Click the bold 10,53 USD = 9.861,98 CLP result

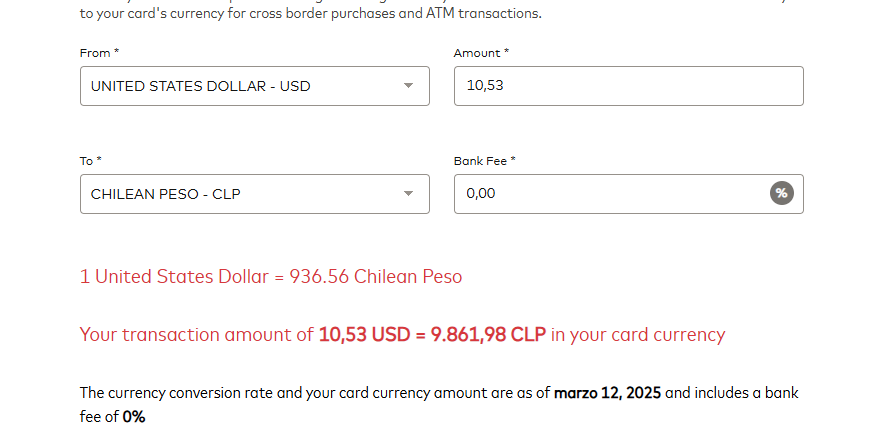(x=432, y=335)
